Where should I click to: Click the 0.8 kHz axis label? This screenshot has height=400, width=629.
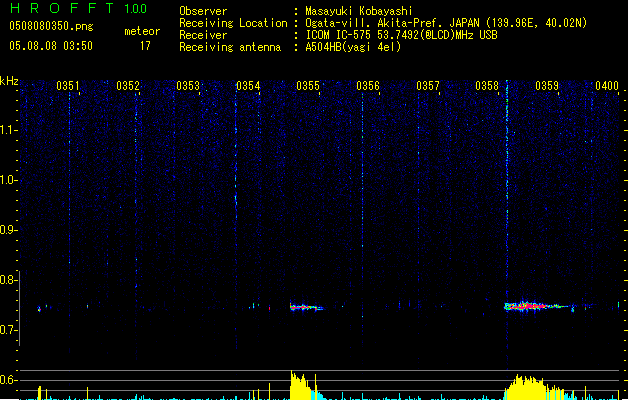tap(9, 280)
